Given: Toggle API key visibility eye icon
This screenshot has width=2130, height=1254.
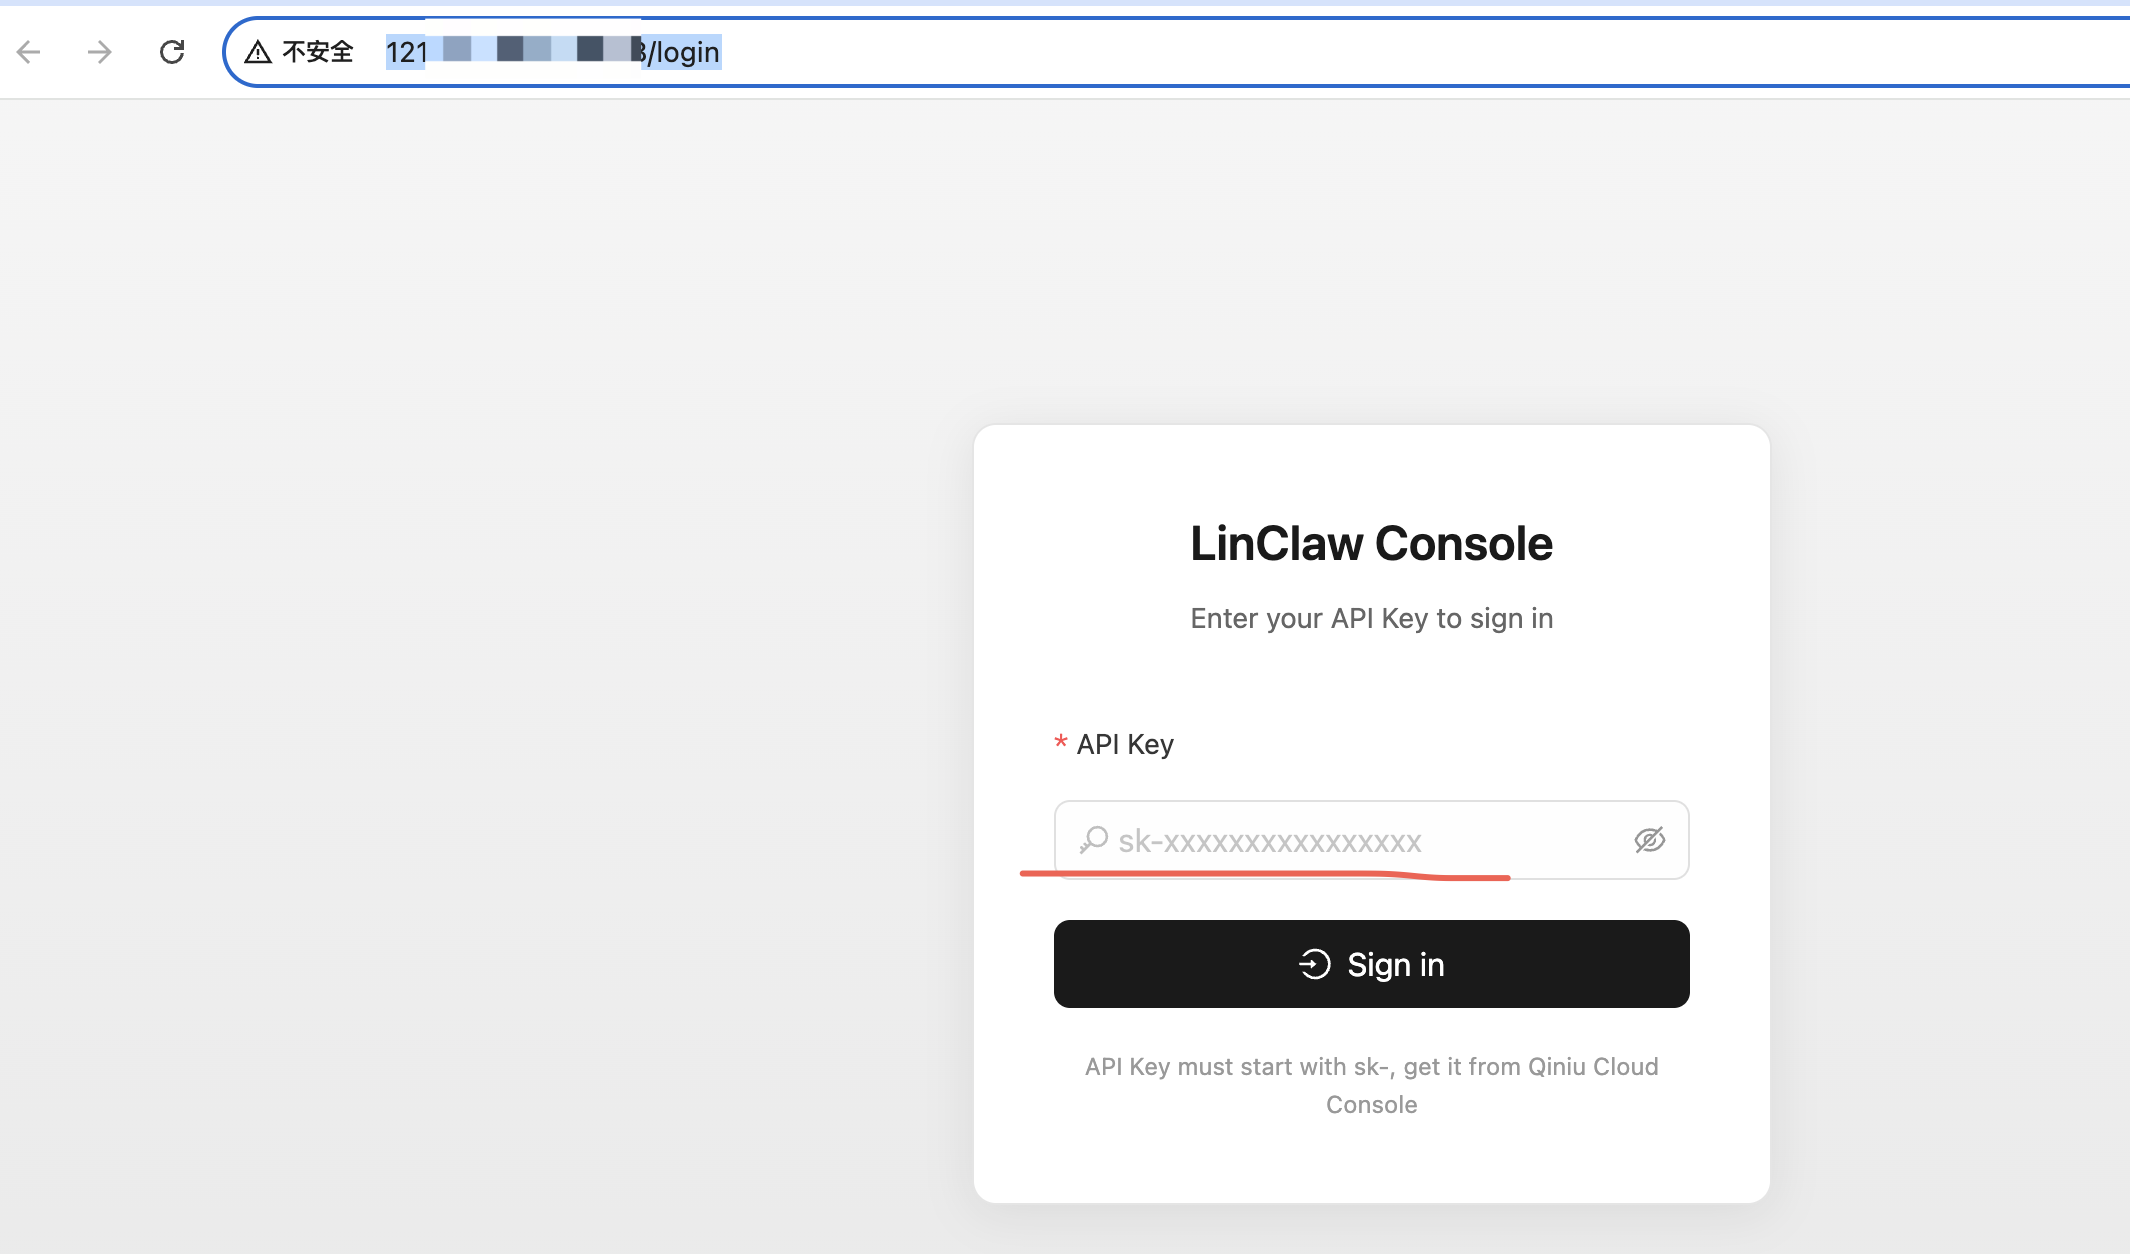Looking at the screenshot, I should point(1649,840).
